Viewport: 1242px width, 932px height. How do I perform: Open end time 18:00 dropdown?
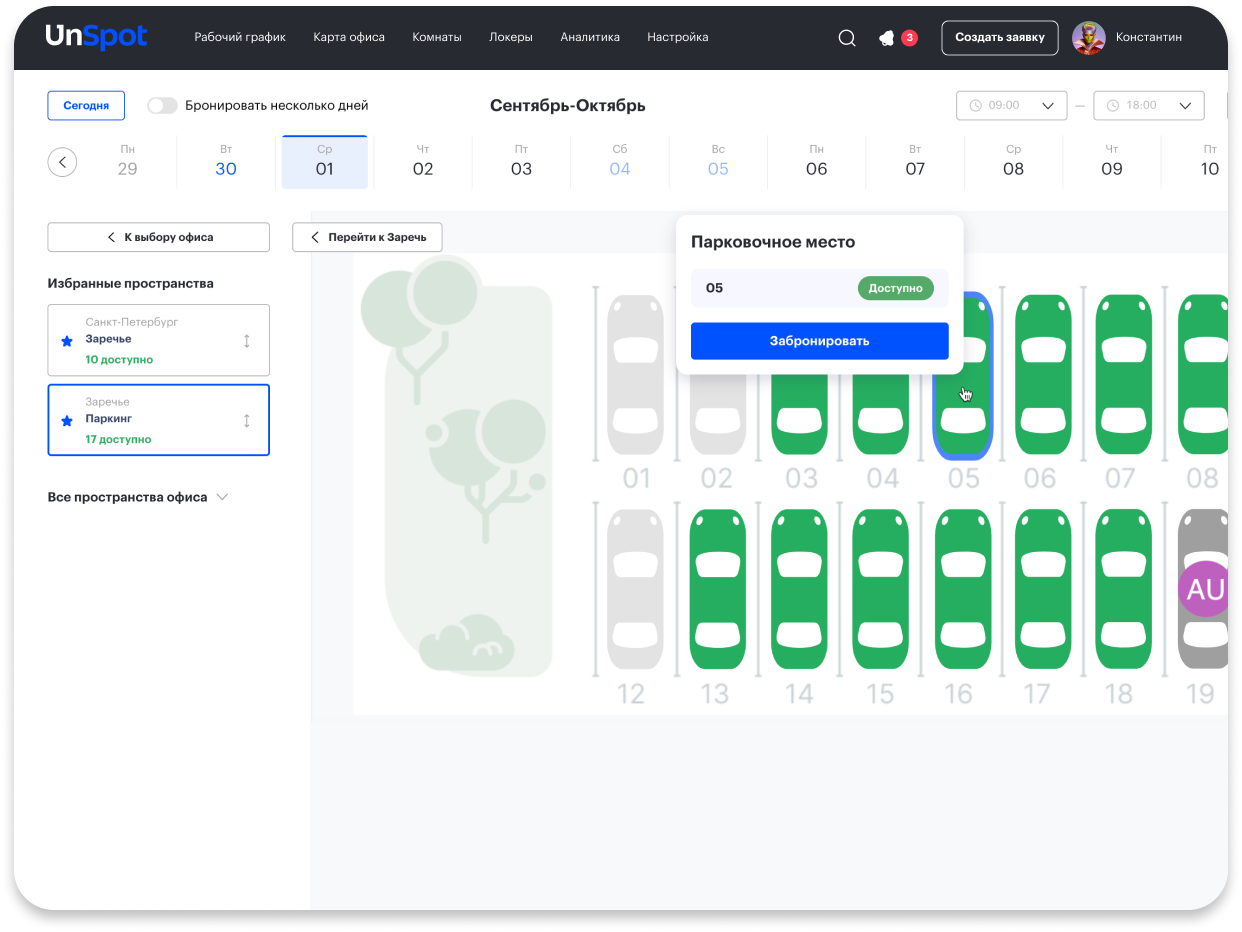tap(1148, 105)
